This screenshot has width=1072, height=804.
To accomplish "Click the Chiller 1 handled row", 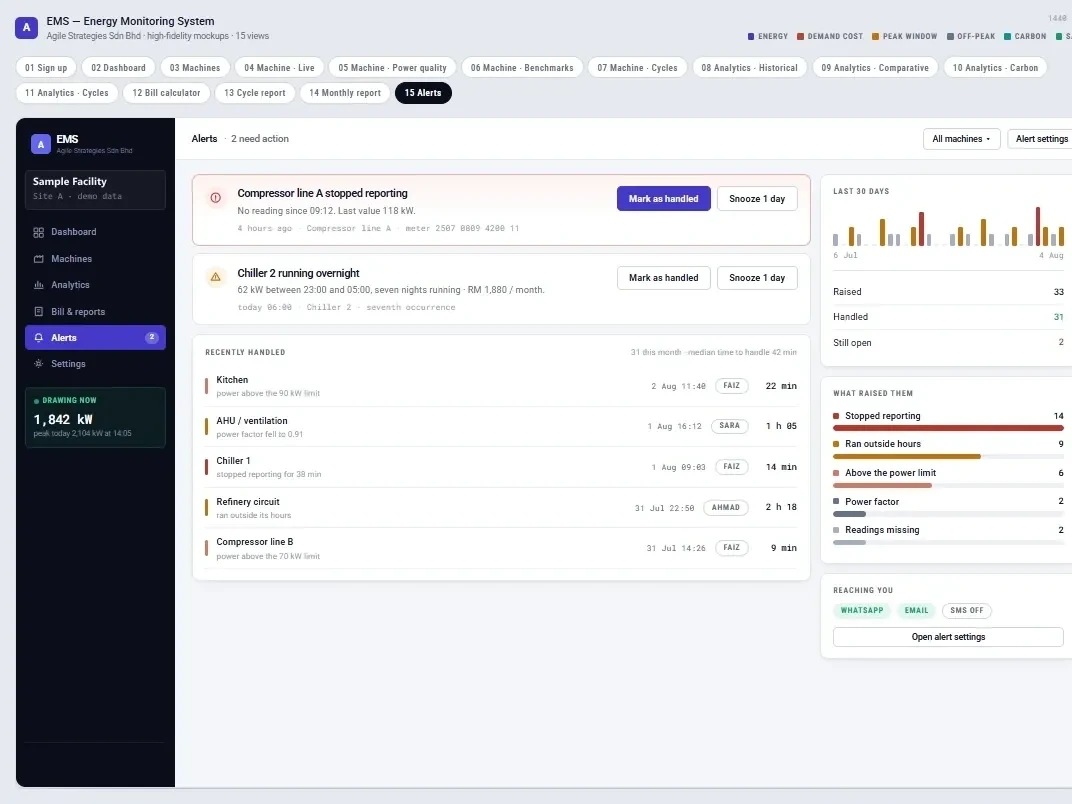I will tap(501, 467).
